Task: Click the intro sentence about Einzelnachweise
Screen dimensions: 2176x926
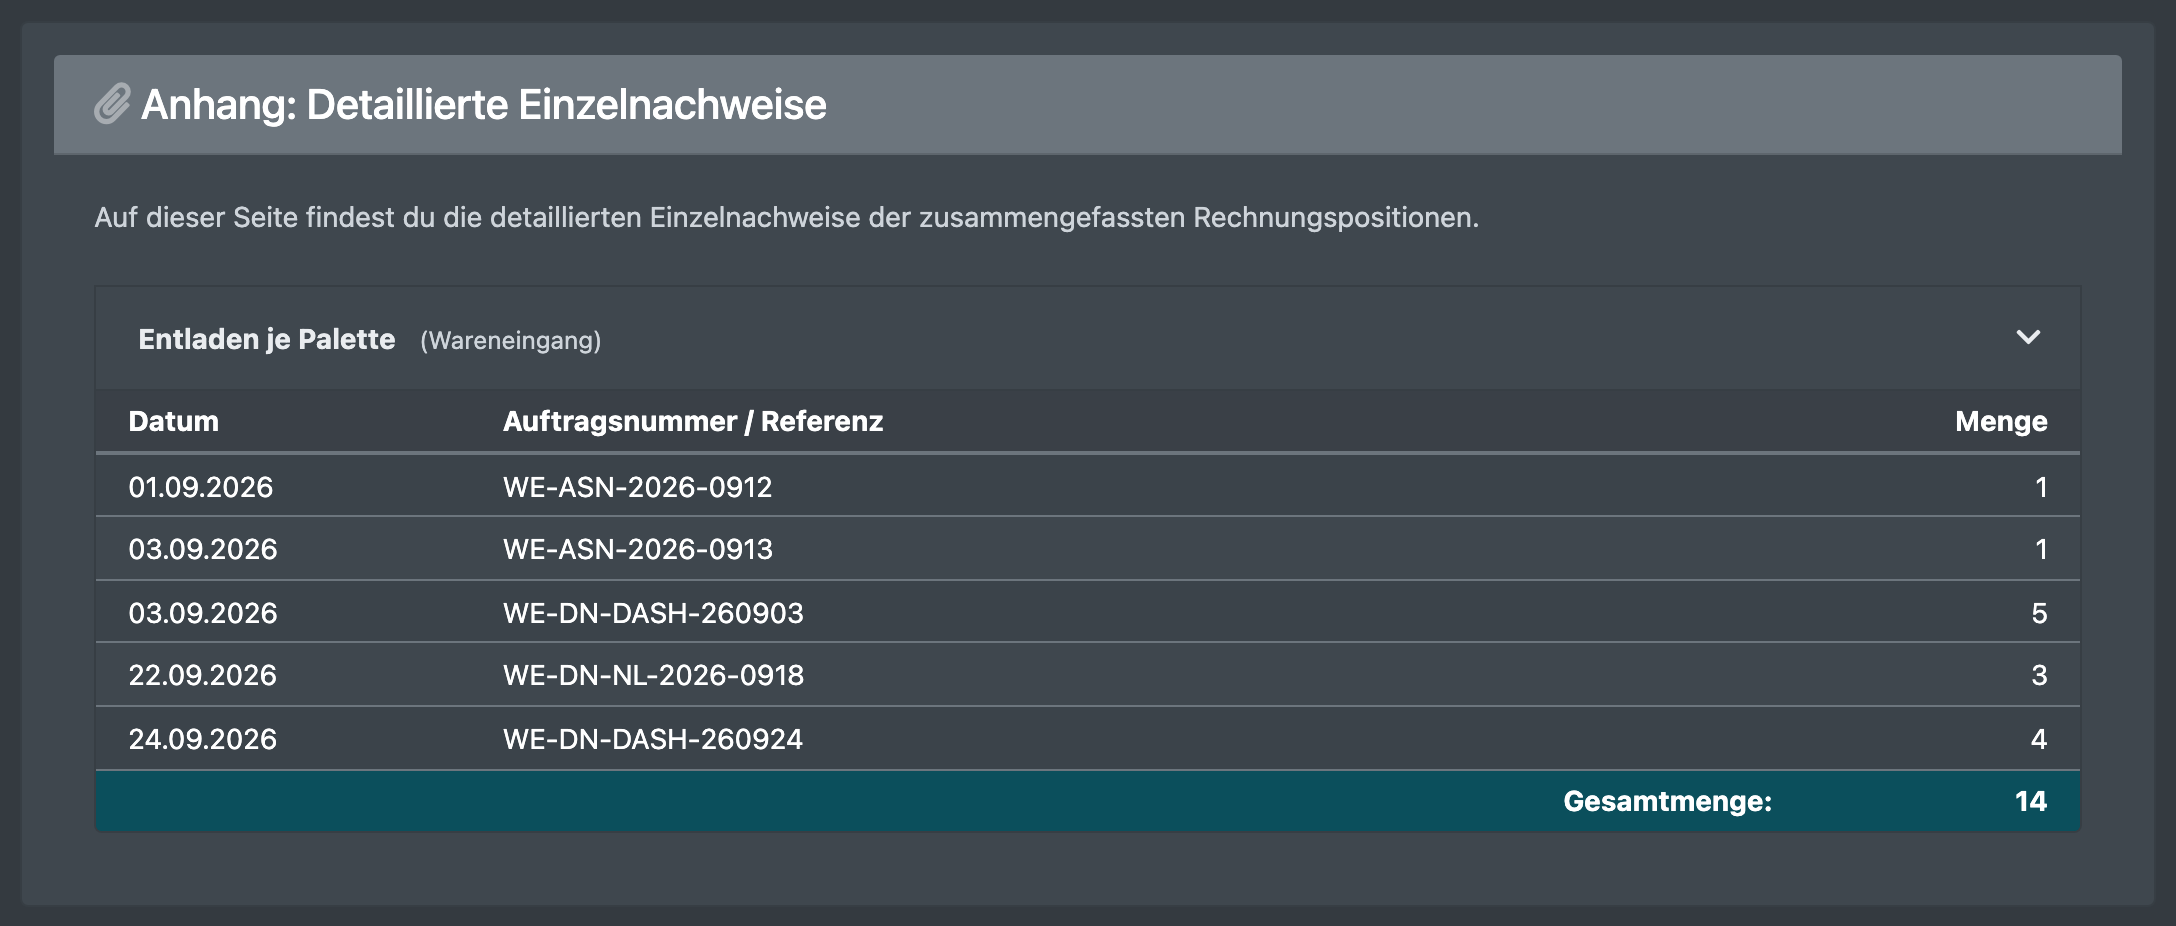Action: tap(786, 218)
